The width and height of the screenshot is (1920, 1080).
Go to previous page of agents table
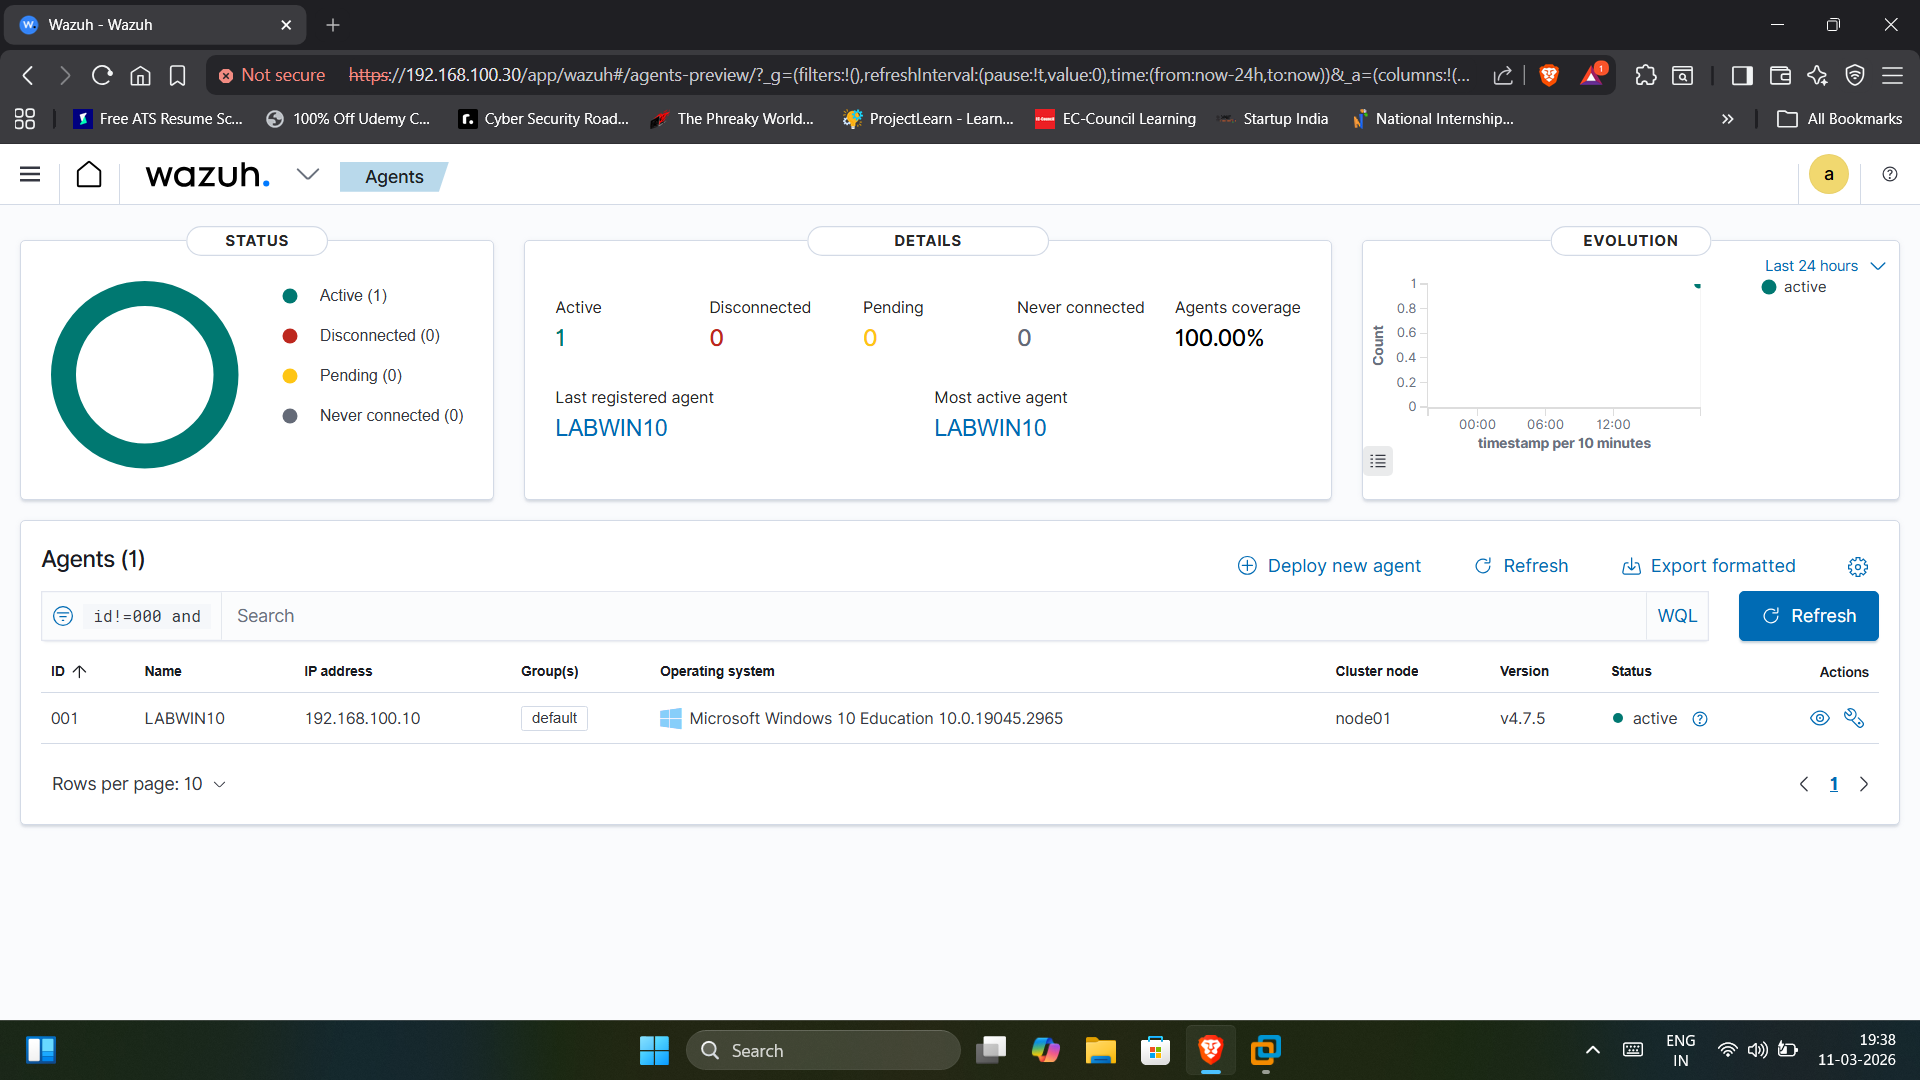[1804, 784]
